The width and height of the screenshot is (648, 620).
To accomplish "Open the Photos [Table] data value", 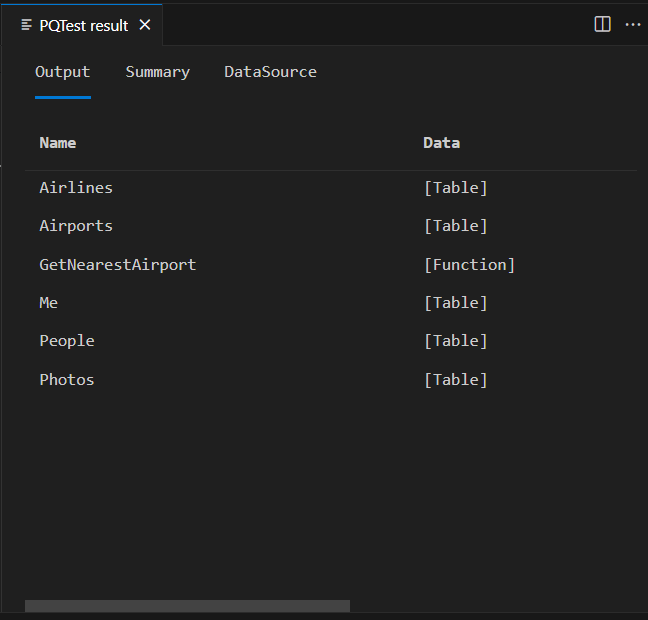I will (455, 380).
